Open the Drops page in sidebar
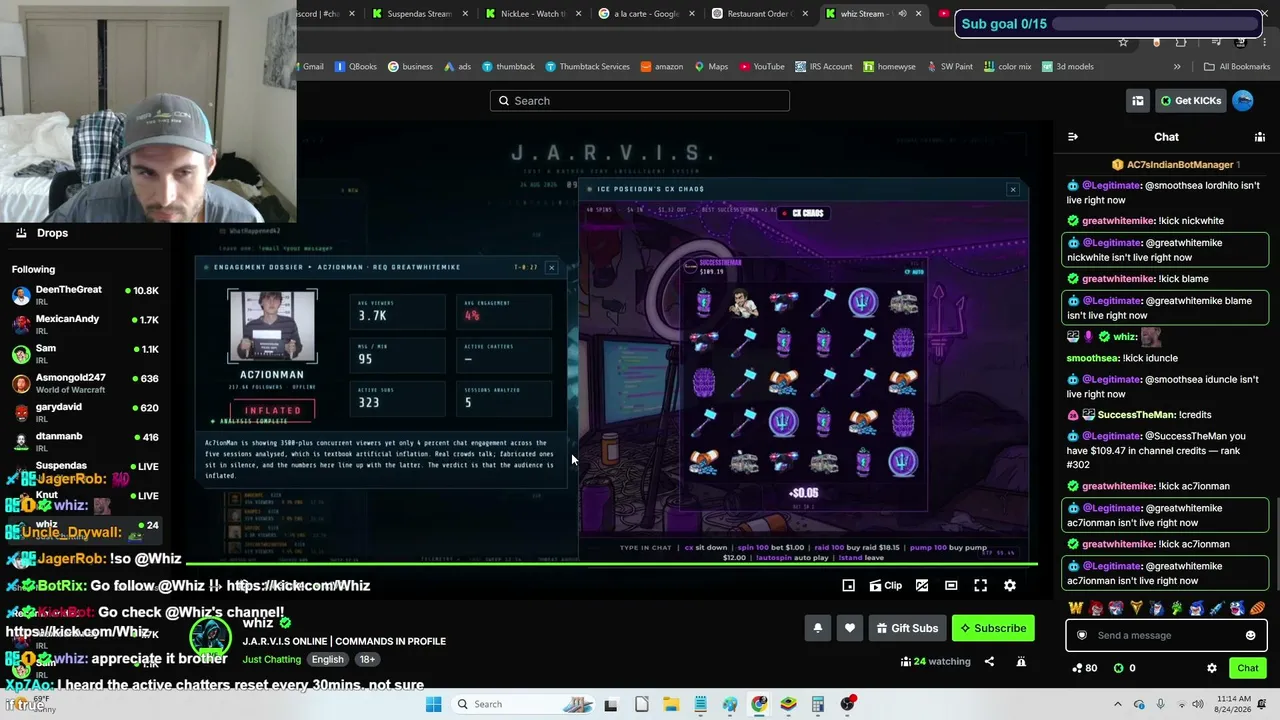1280x720 pixels. pyautogui.click(x=40, y=233)
